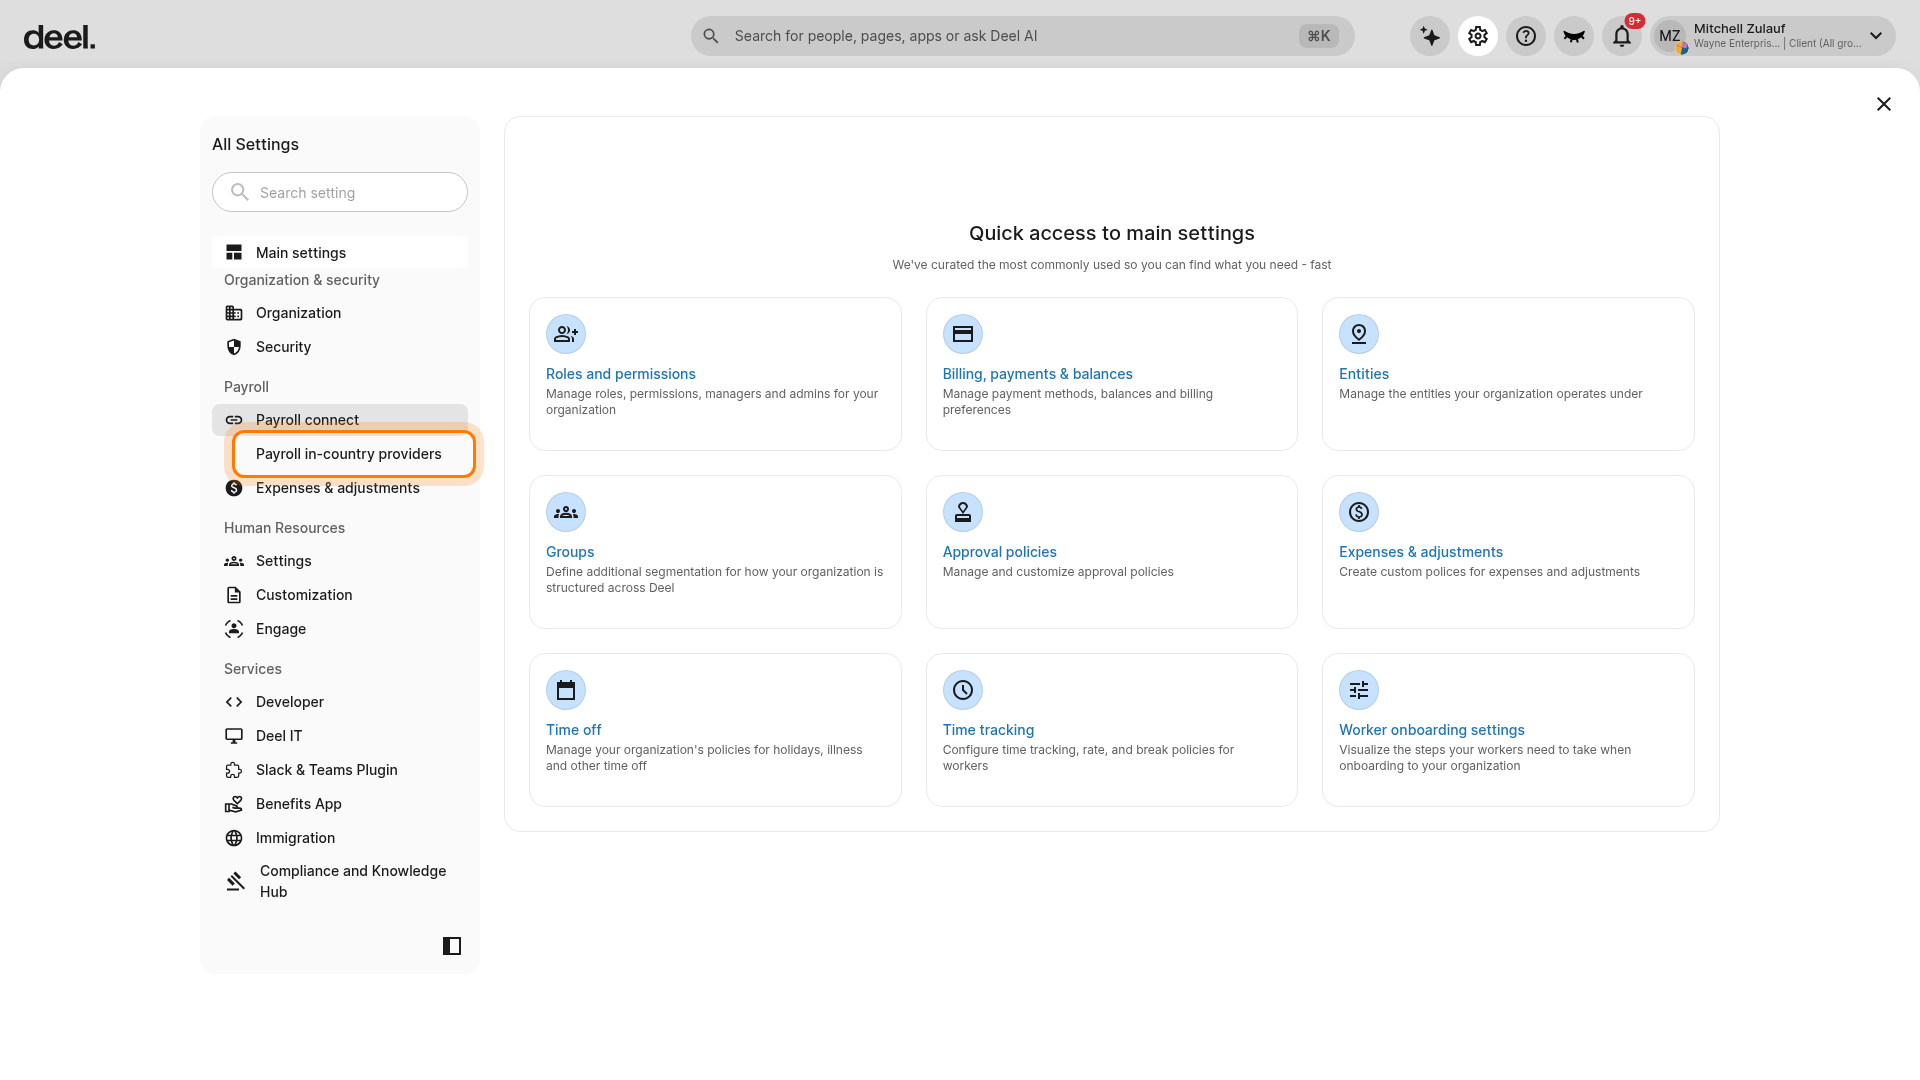Click the Approval policies stamp icon
The image size is (1920, 1080).
coord(963,512)
